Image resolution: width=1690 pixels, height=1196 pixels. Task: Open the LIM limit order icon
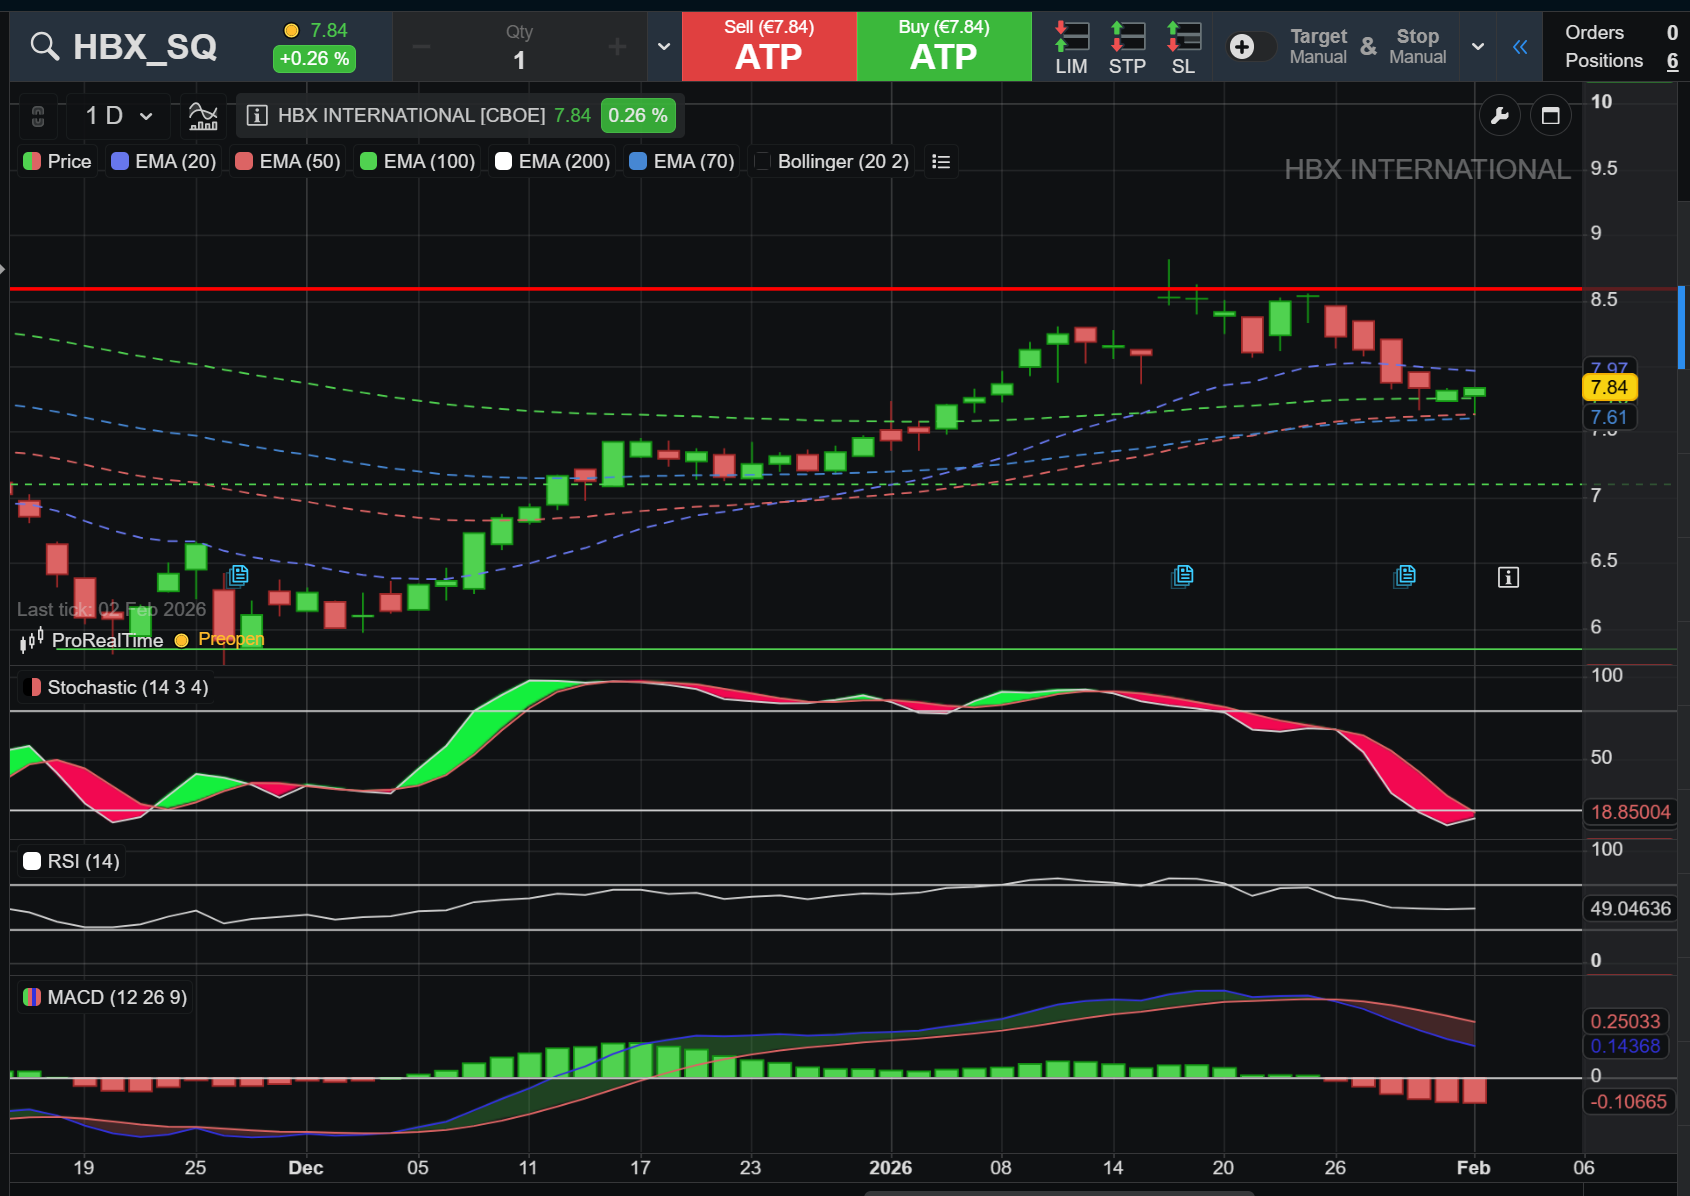click(x=1071, y=47)
